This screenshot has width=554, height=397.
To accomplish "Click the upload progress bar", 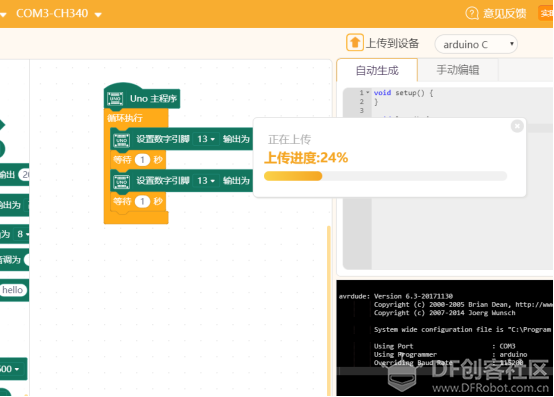I will (385, 176).
